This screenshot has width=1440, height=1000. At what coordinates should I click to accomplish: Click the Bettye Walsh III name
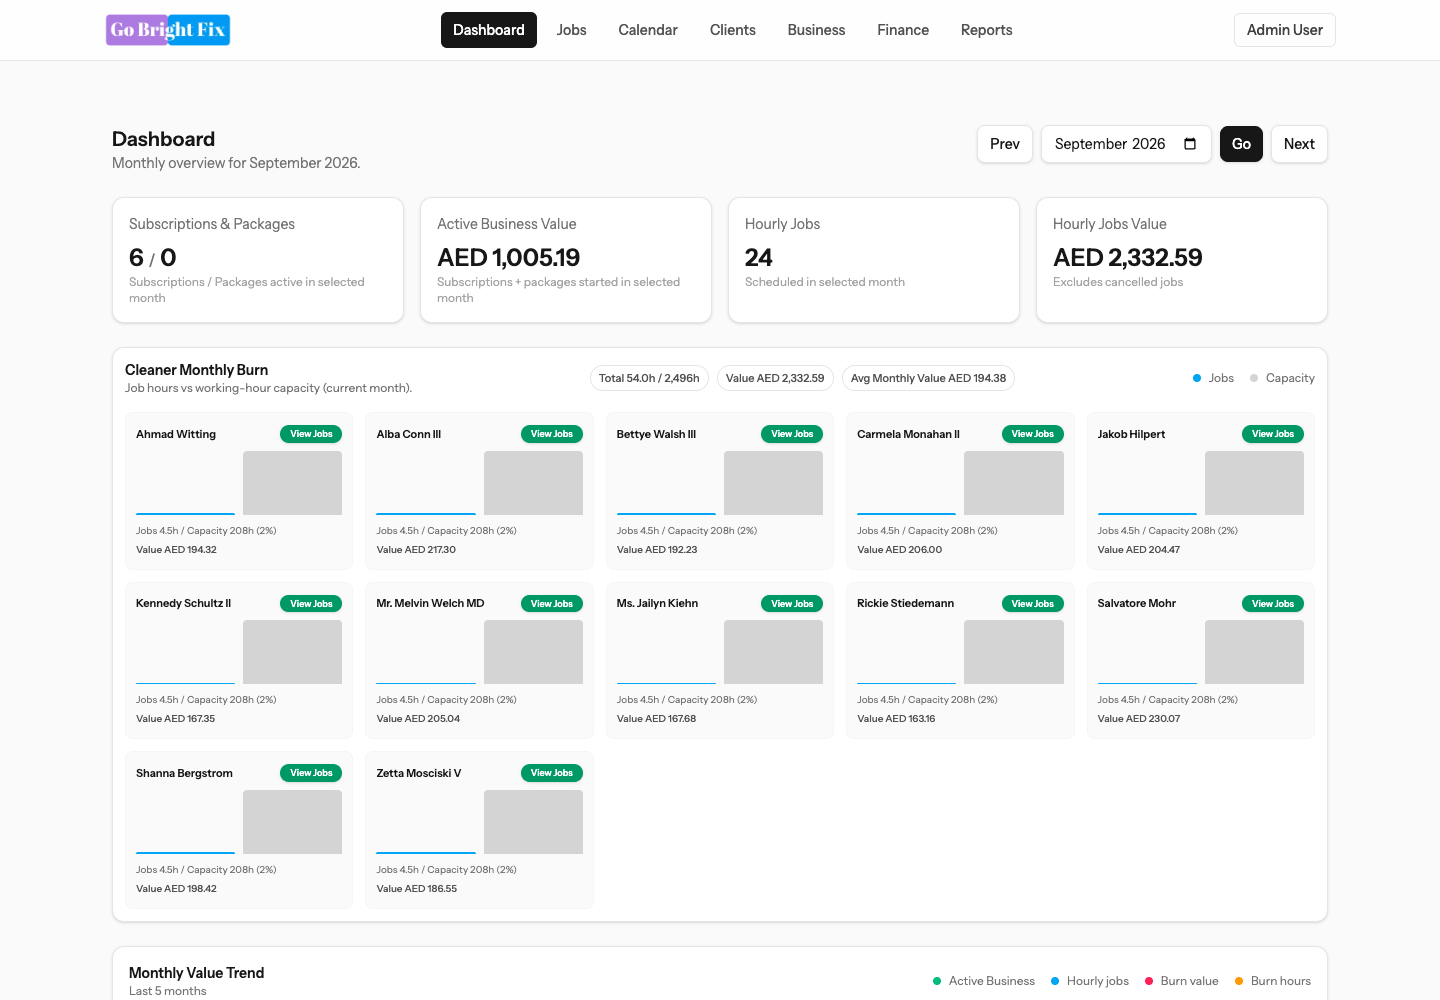coord(656,434)
